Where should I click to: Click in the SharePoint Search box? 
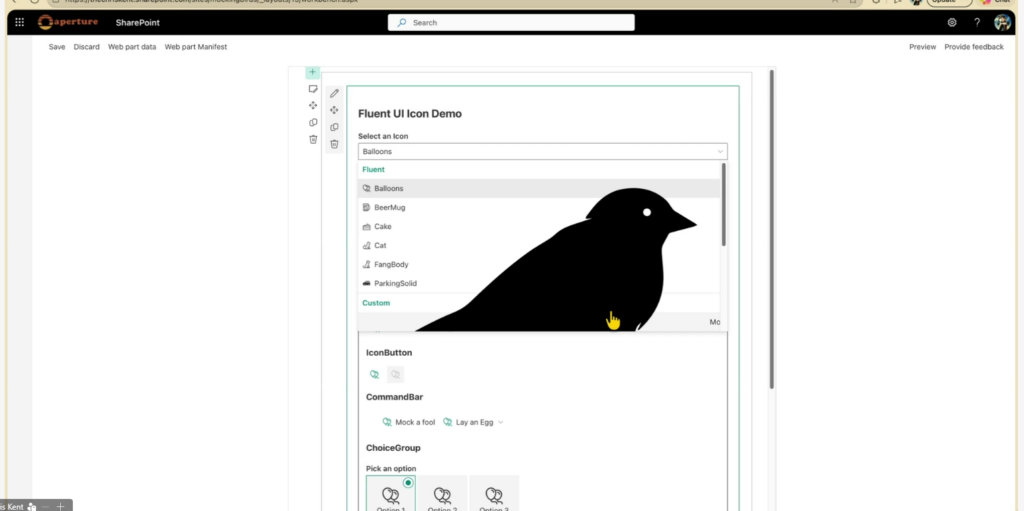pos(511,22)
